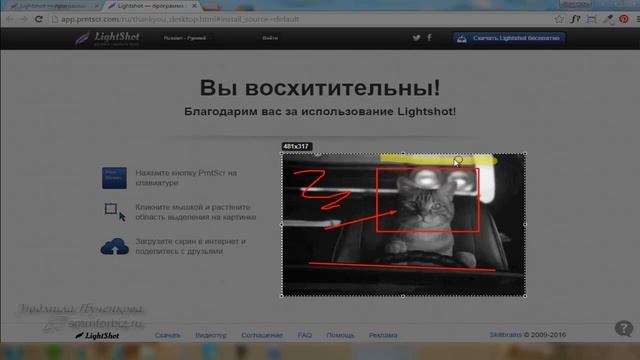Click the selection rectangle with cursor icon
The image size is (640, 360).
[115, 212]
